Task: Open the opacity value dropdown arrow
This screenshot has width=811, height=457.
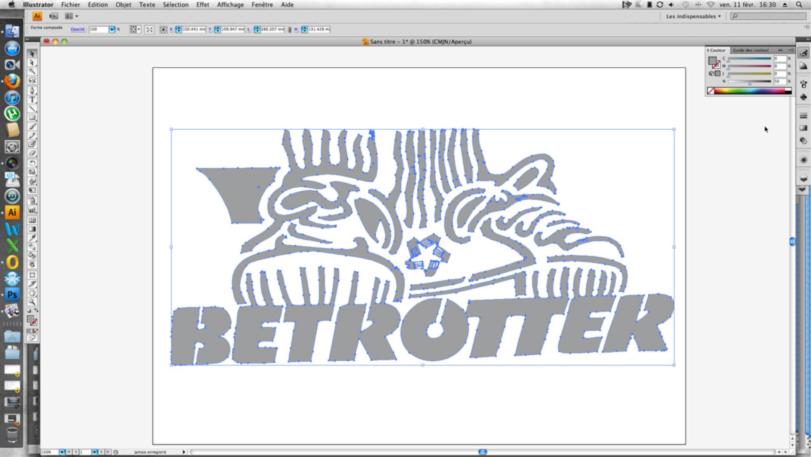Action: pos(112,29)
